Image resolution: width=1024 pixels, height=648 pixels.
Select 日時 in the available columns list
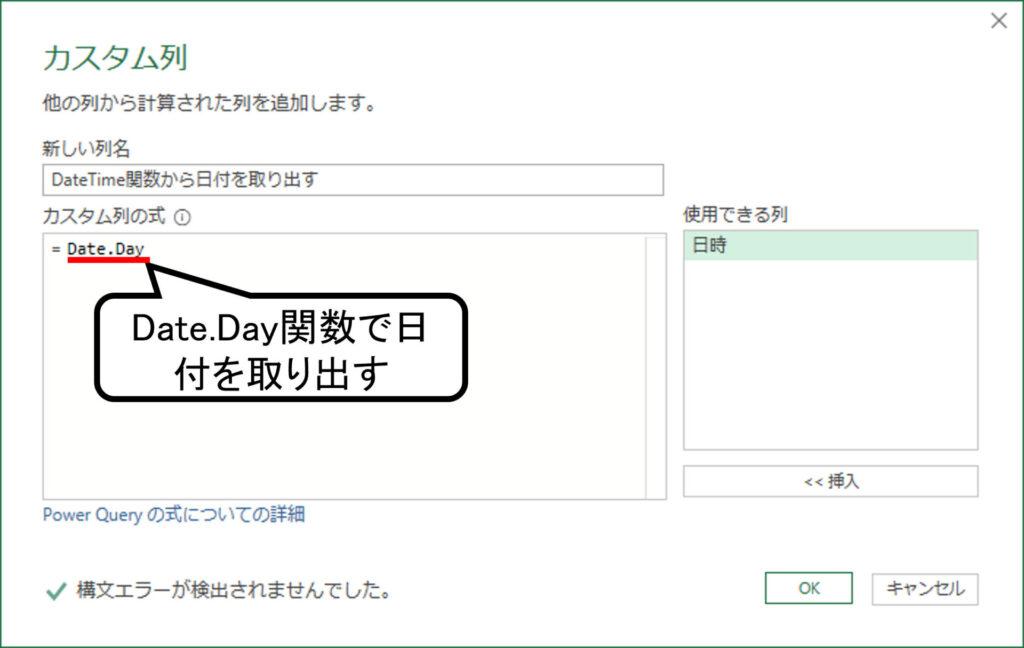[831, 246]
